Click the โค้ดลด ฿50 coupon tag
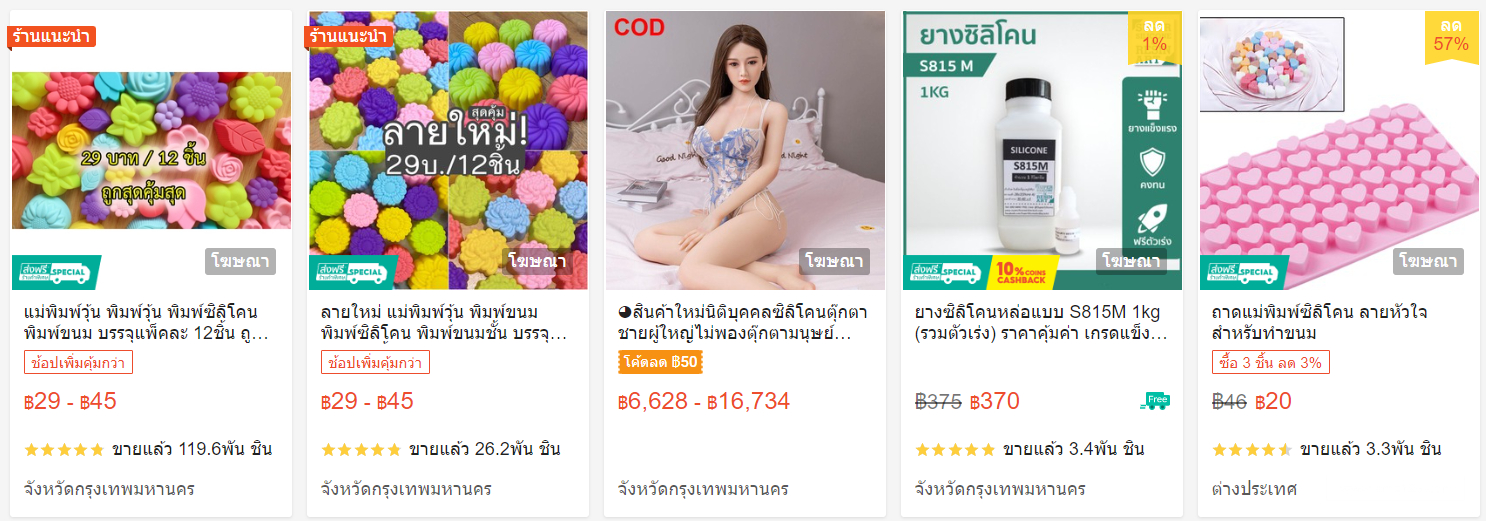 [660, 362]
